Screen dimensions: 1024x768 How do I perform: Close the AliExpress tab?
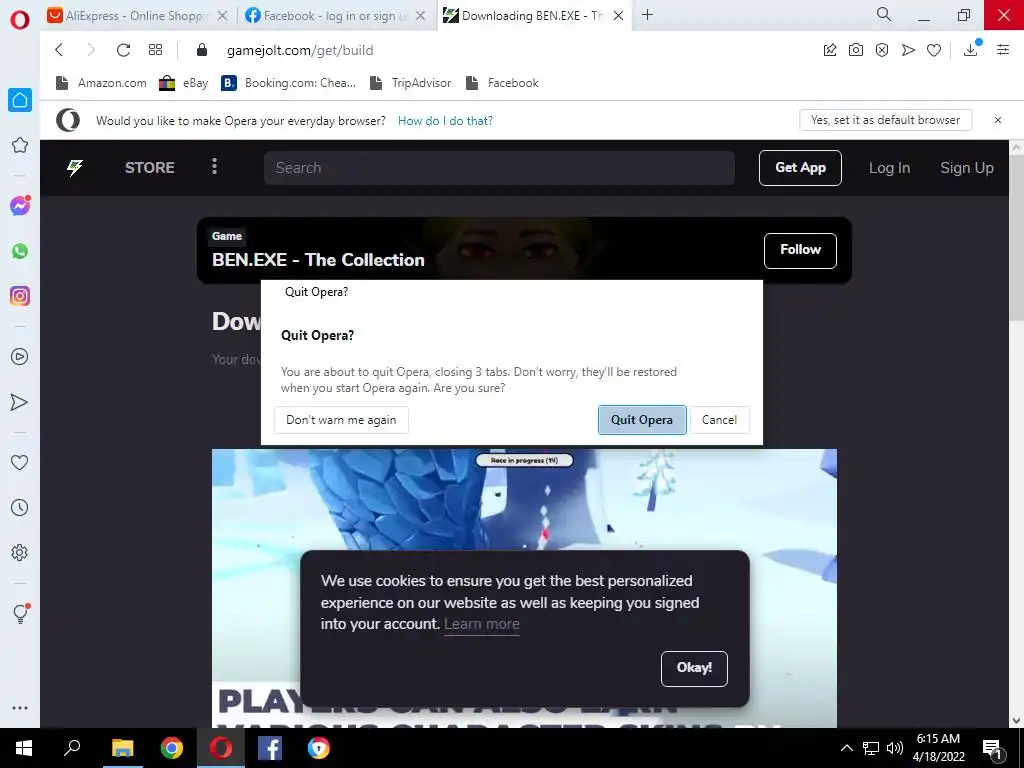click(x=223, y=16)
